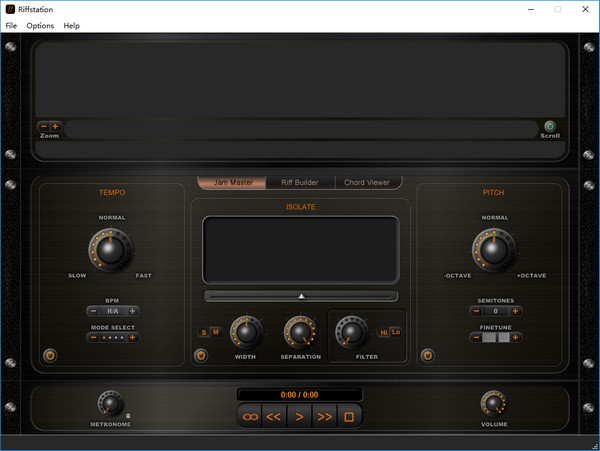Switch to the Riff Builder tab
This screenshot has height=451, width=600.
pos(300,182)
